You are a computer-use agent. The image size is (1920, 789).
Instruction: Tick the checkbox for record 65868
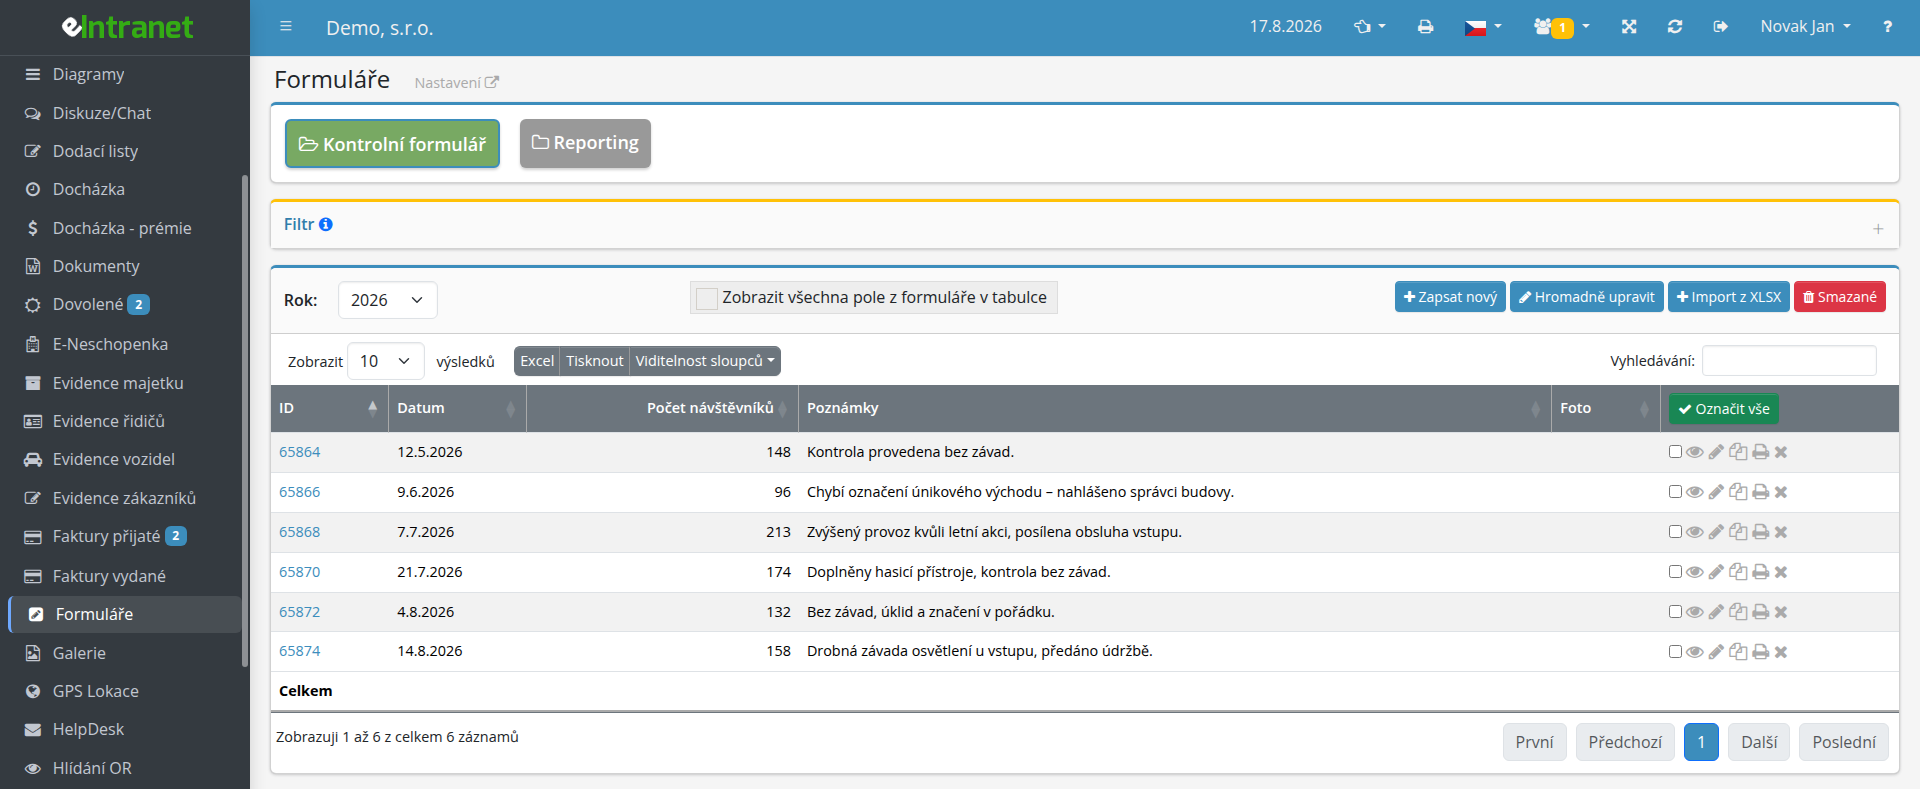(x=1675, y=532)
